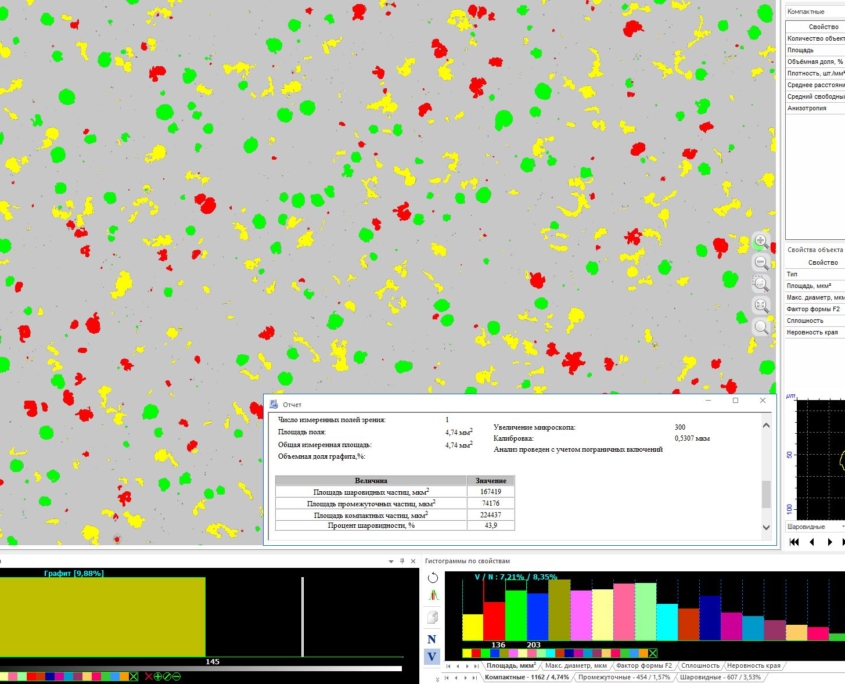Click the green slashed circle icon
This screenshot has height=684, width=845.
click(x=167, y=676)
